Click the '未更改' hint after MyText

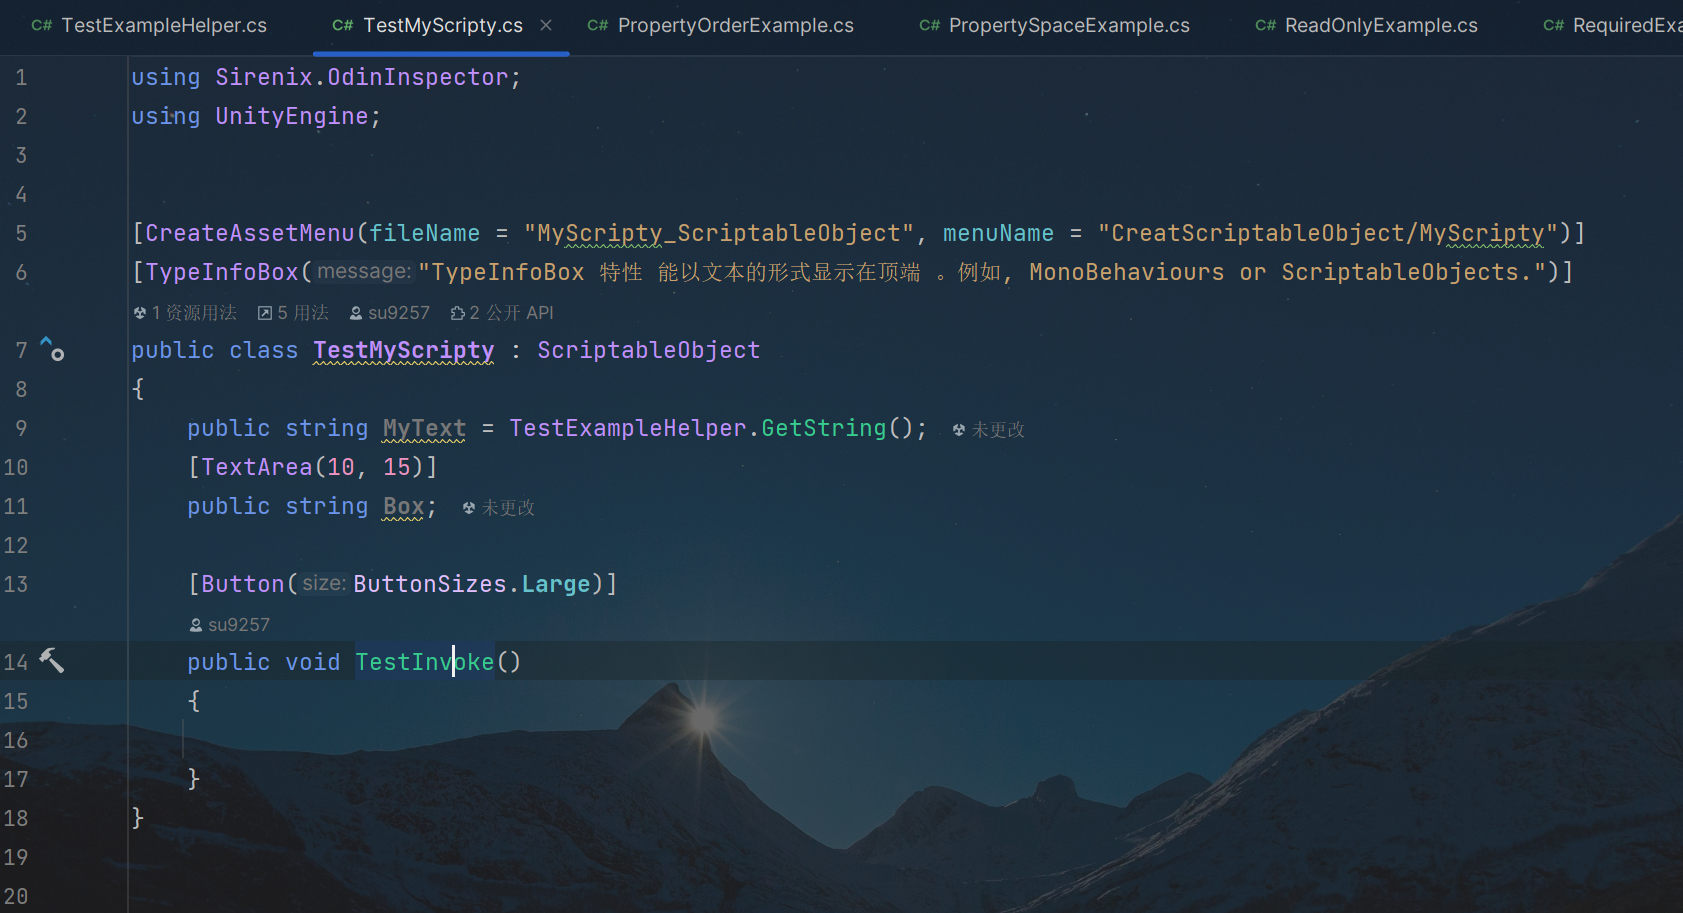click(x=989, y=430)
